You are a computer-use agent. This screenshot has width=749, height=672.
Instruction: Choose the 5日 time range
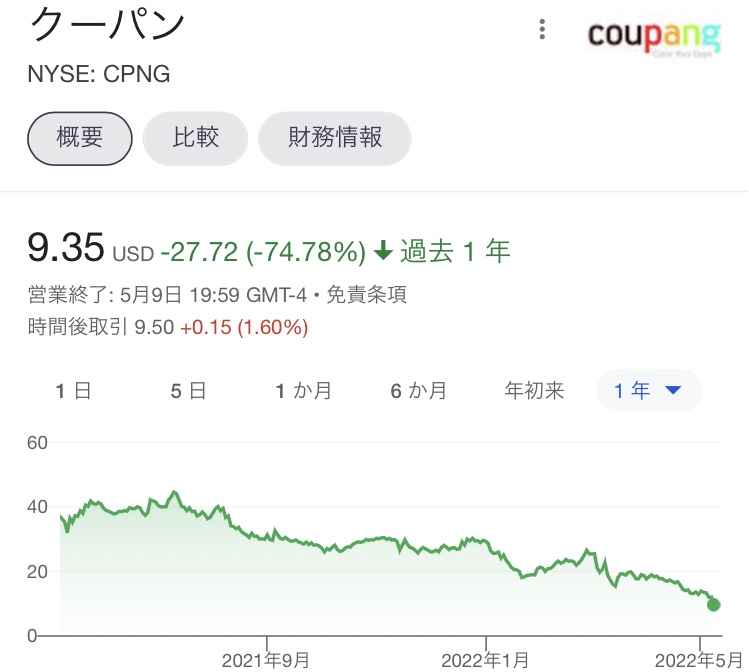click(x=188, y=391)
